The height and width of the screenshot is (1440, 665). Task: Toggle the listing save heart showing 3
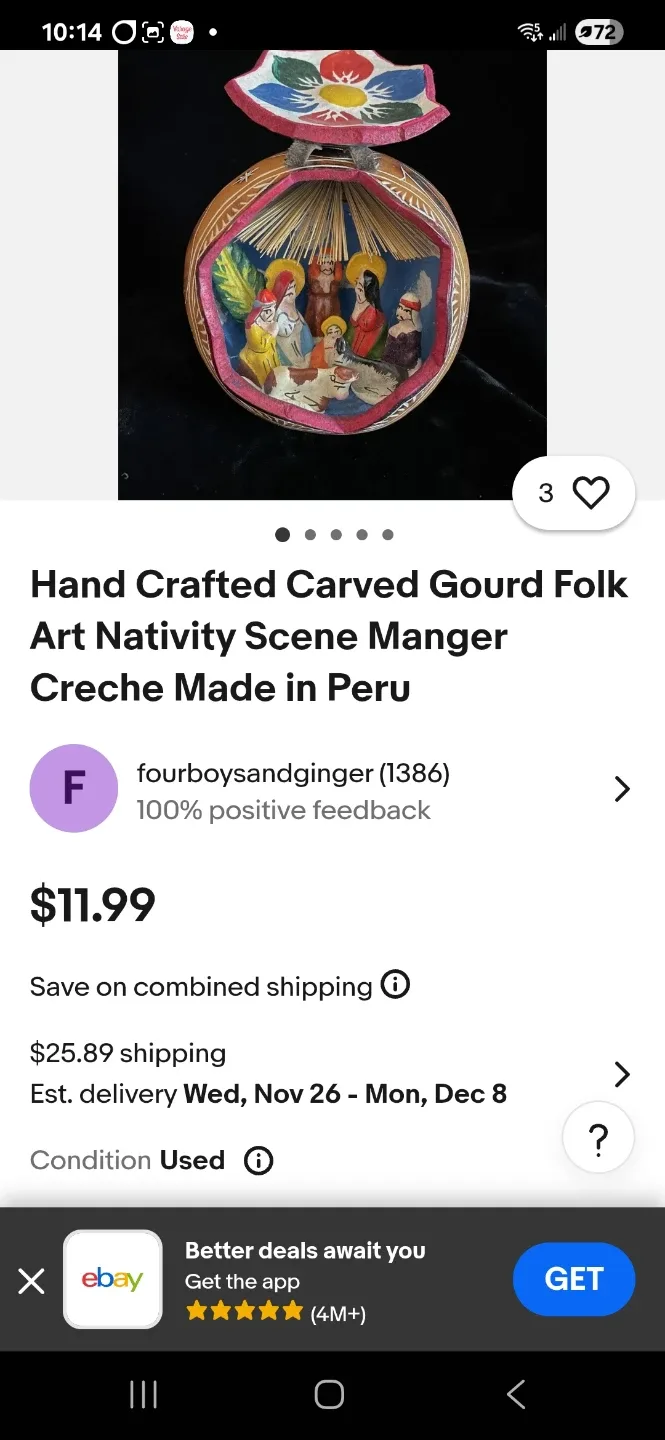coord(573,492)
